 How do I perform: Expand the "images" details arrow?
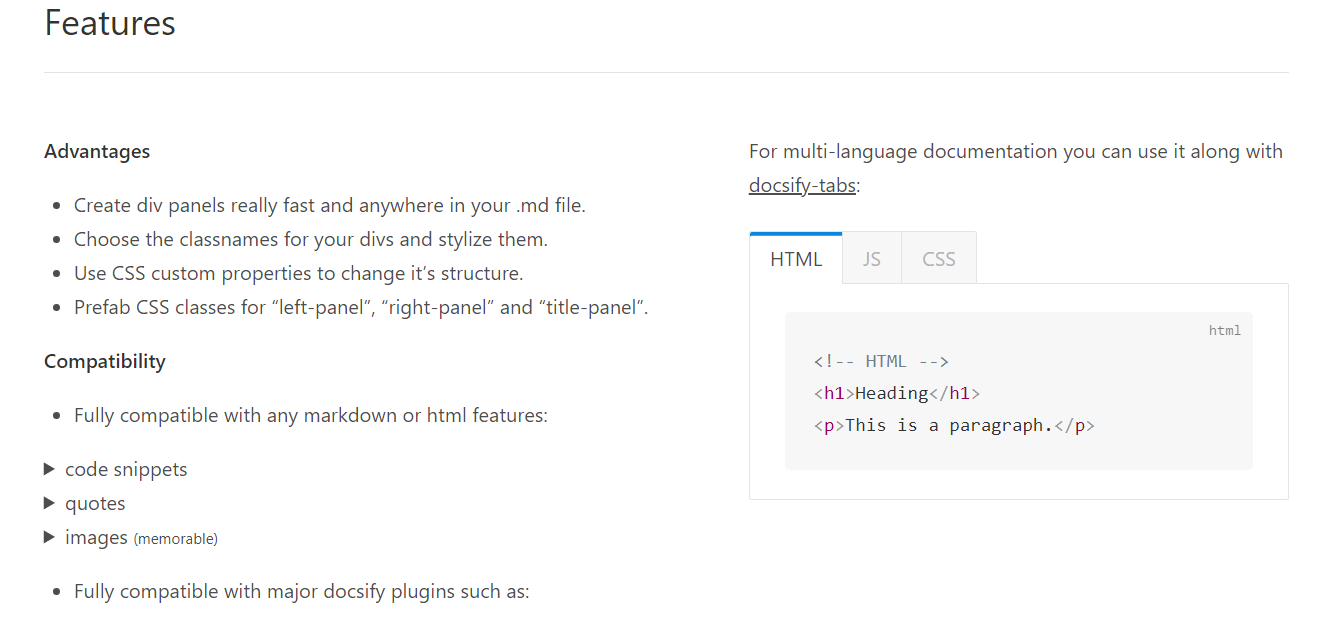point(50,537)
